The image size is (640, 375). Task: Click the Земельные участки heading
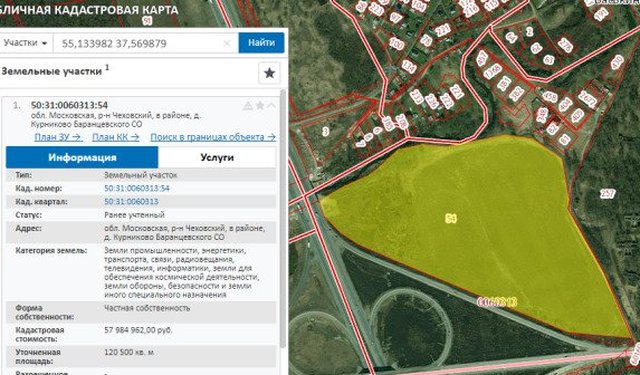(x=51, y=71)
